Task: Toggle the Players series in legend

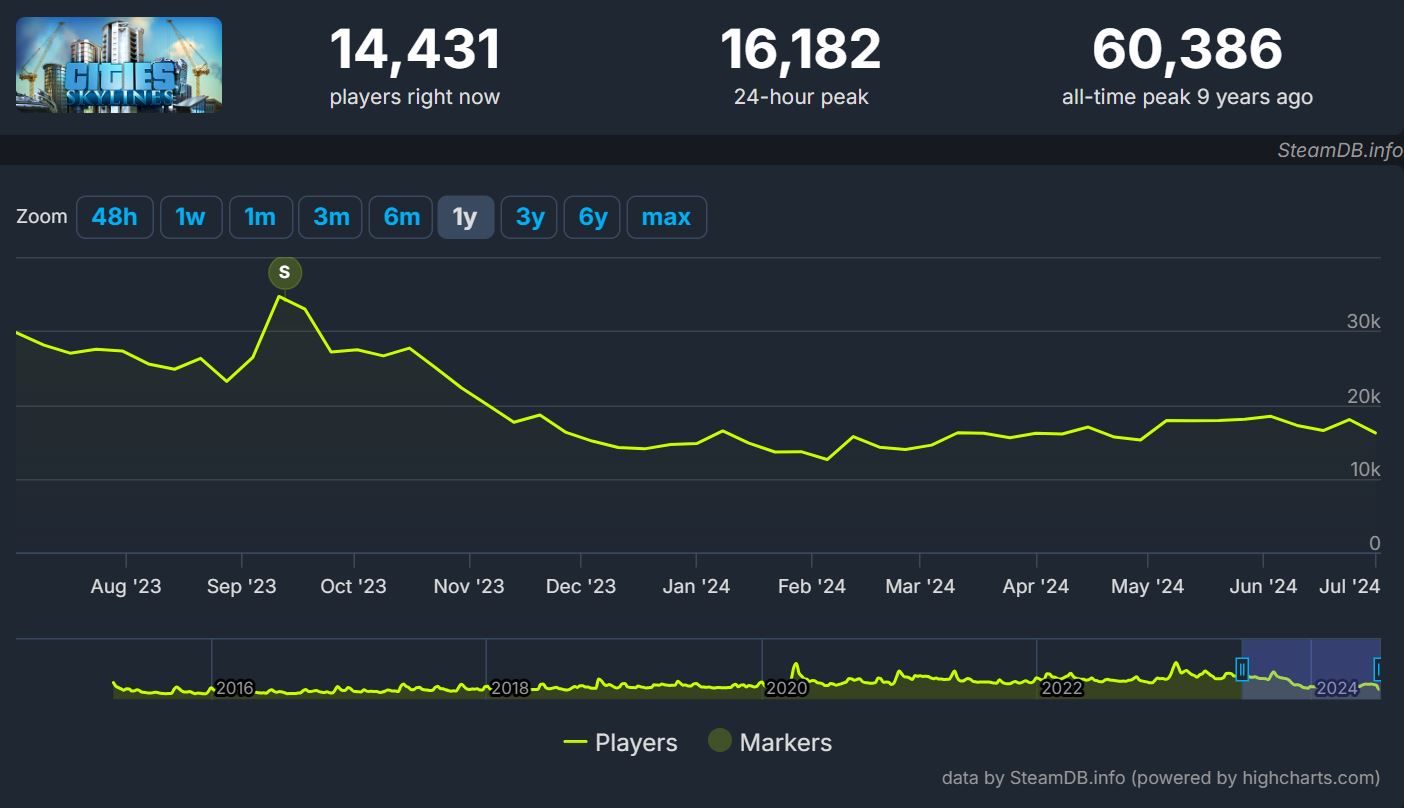Action: pyautogui.click(x=621, y=742)
